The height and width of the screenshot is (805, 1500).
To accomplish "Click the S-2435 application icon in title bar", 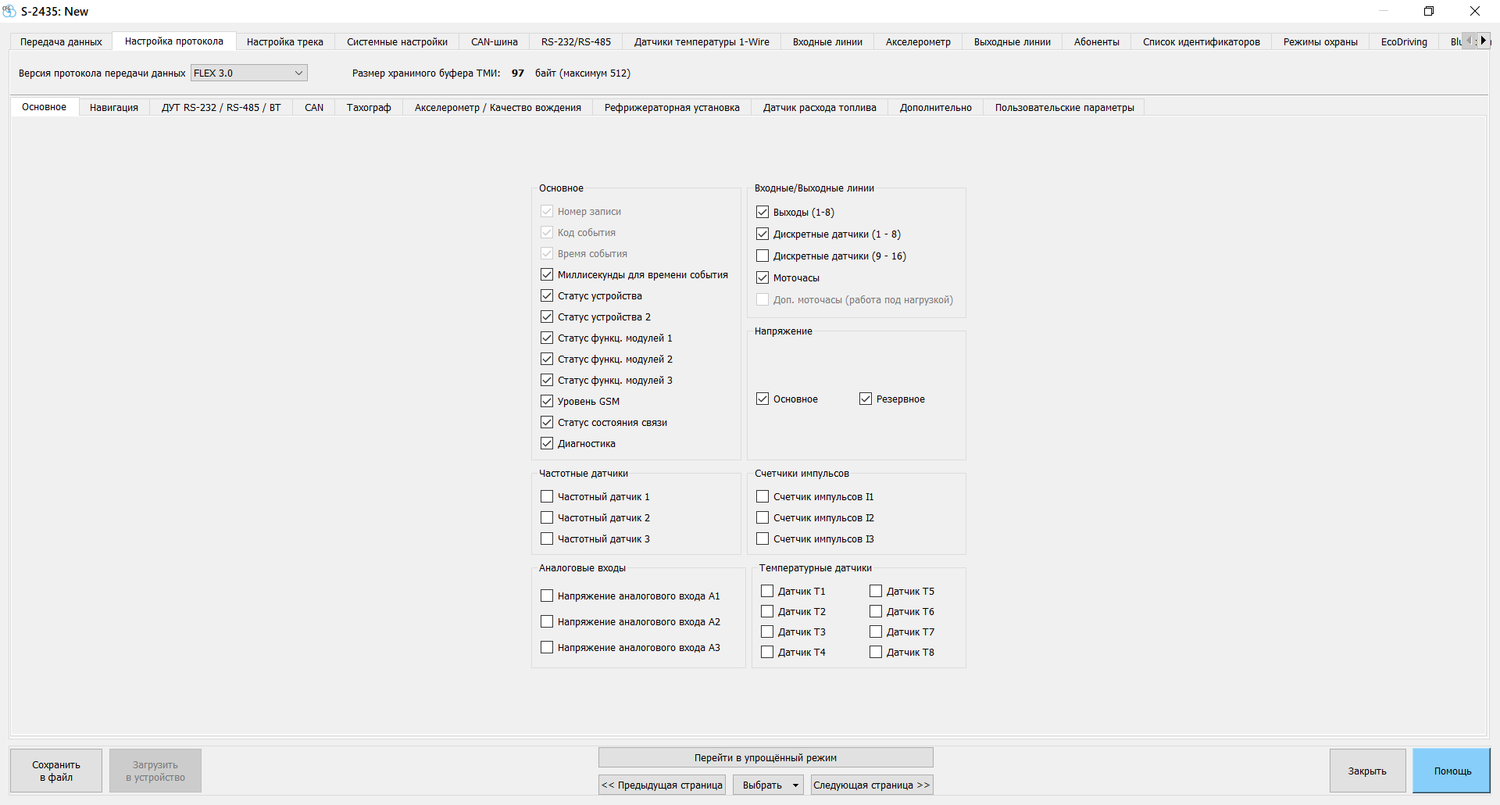I will click(10, 11).
